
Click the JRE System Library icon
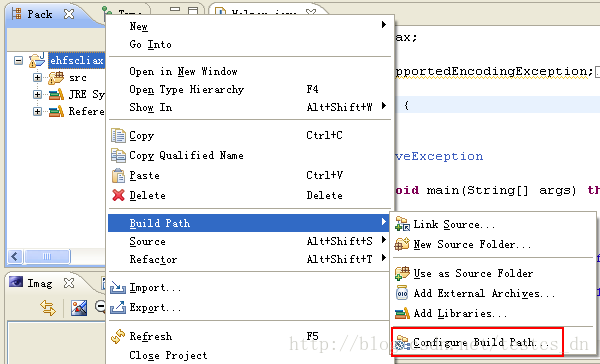[56, 94]
